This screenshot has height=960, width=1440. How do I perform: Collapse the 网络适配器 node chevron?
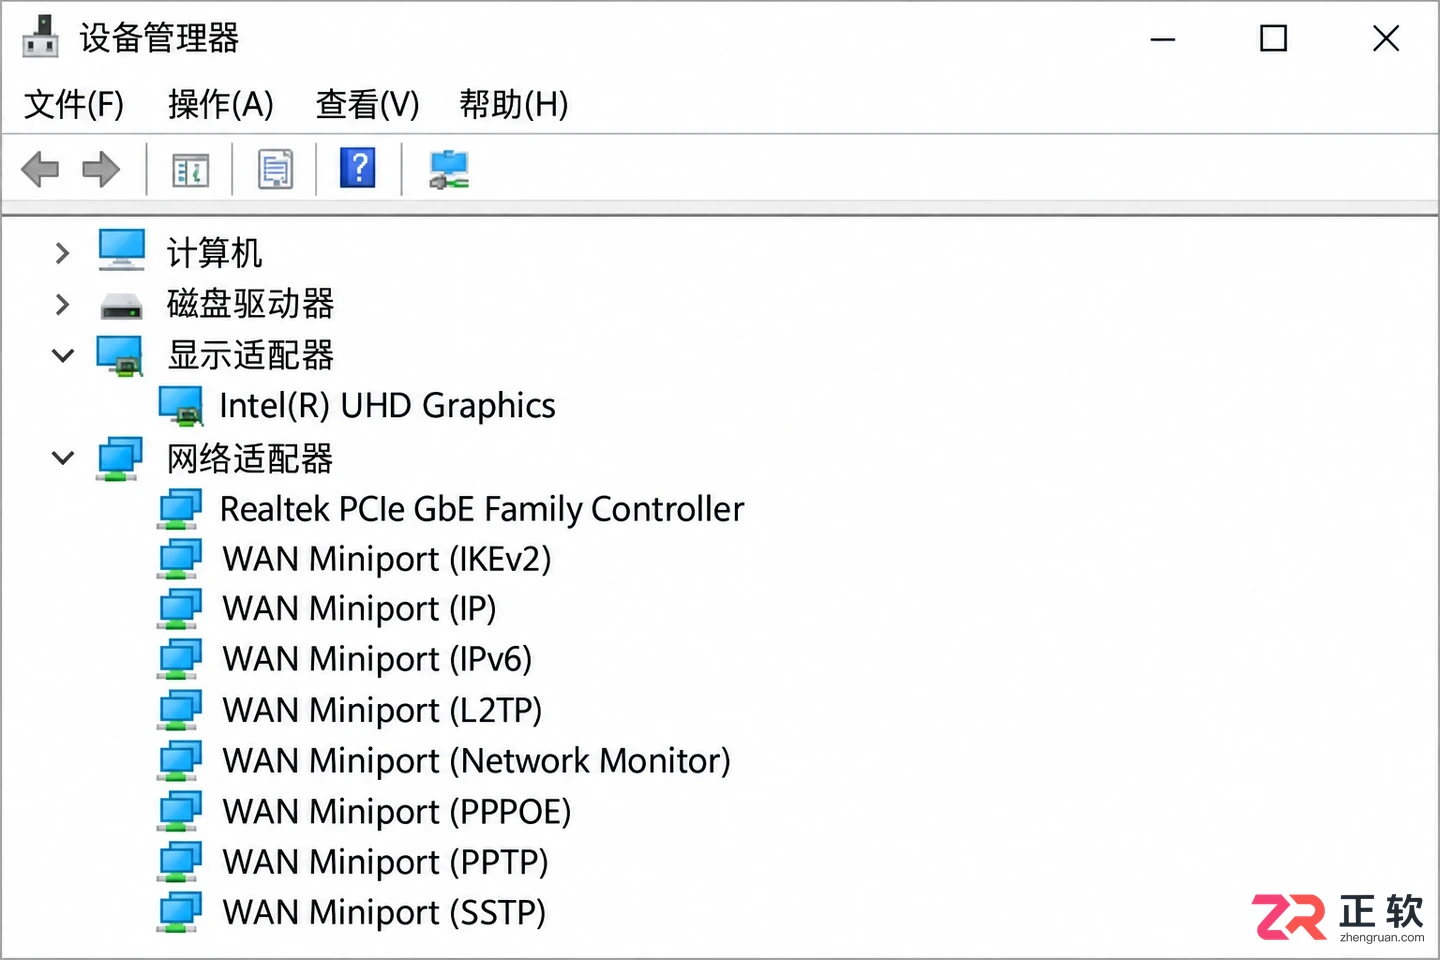point(63,458)
